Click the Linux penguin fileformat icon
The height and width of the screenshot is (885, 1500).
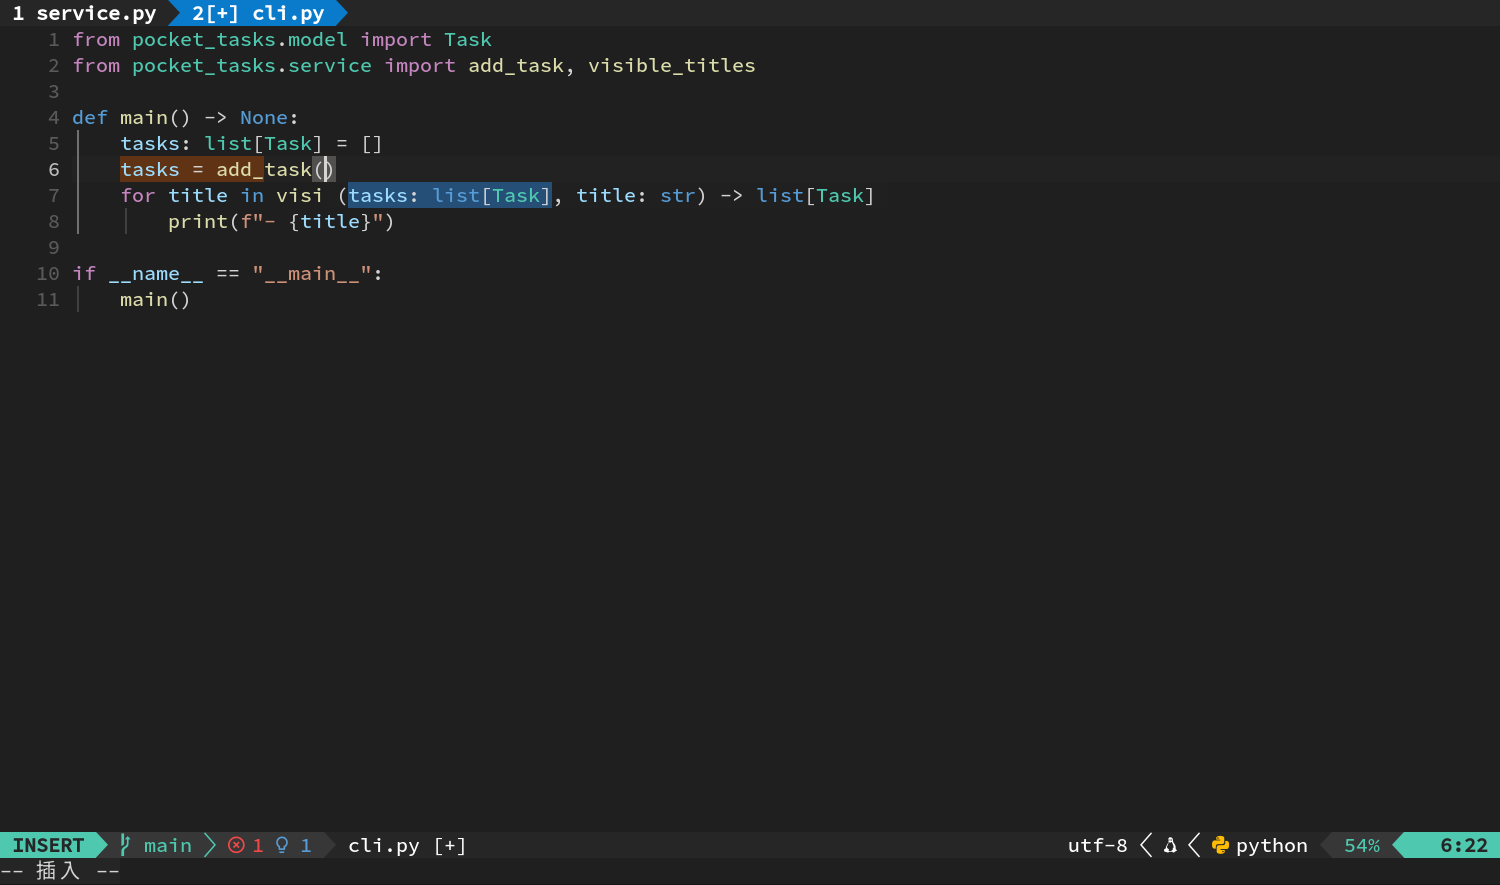coord(1170,845)
